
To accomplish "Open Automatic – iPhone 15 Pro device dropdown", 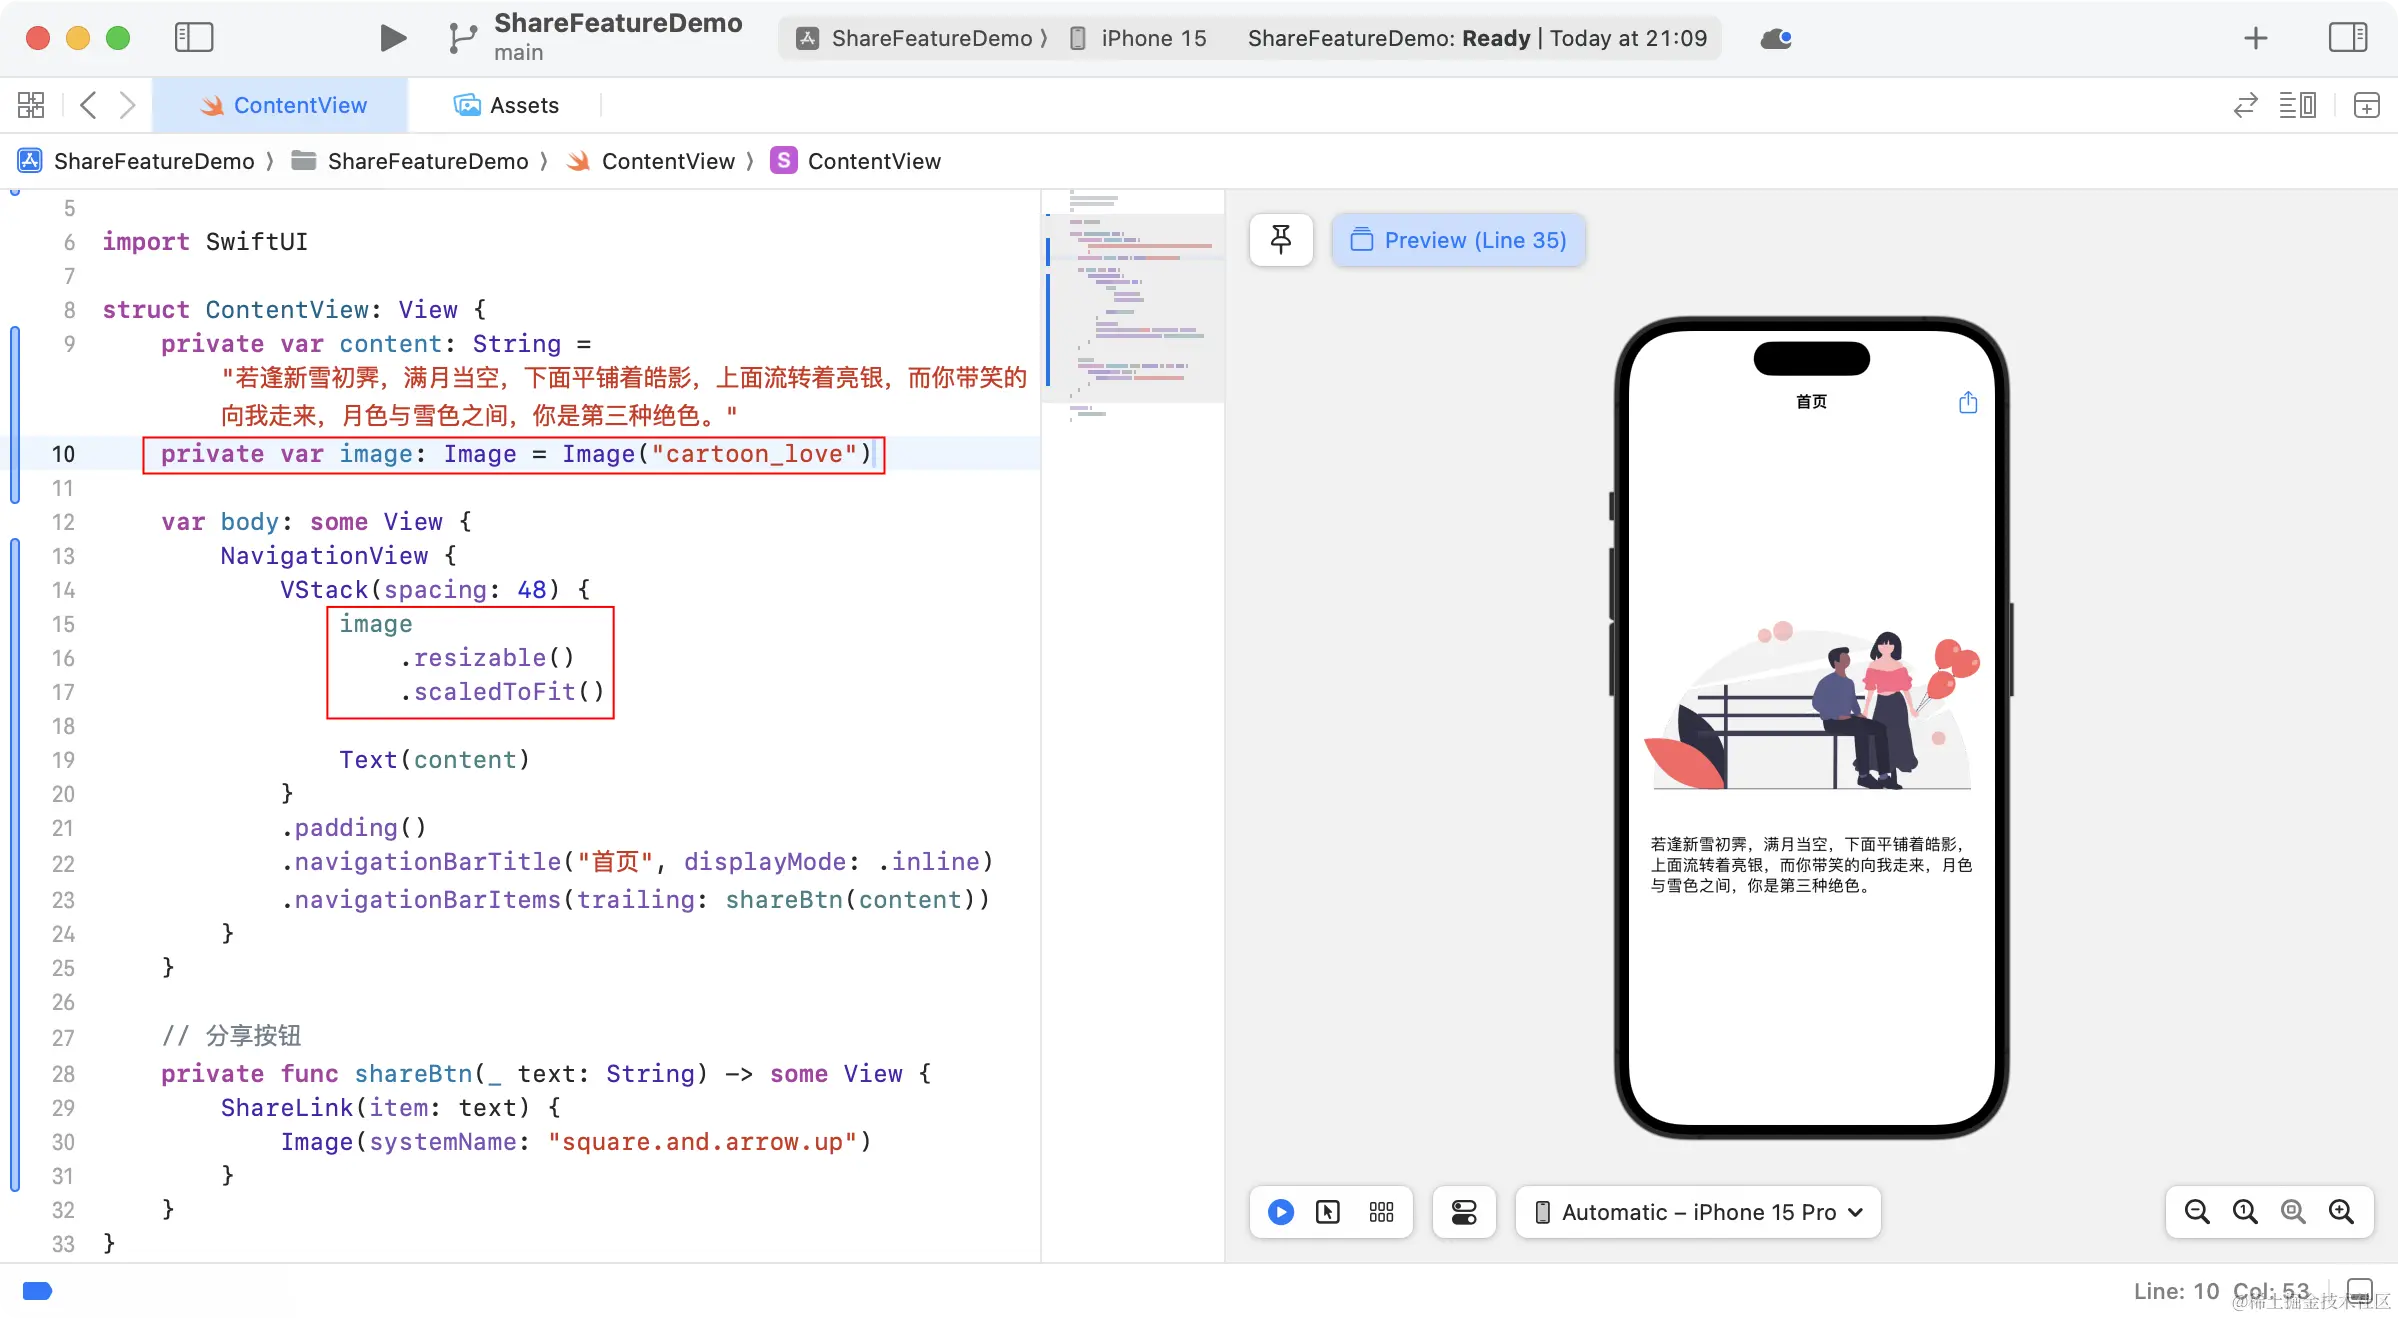I will click(x=1698, y=1212).
